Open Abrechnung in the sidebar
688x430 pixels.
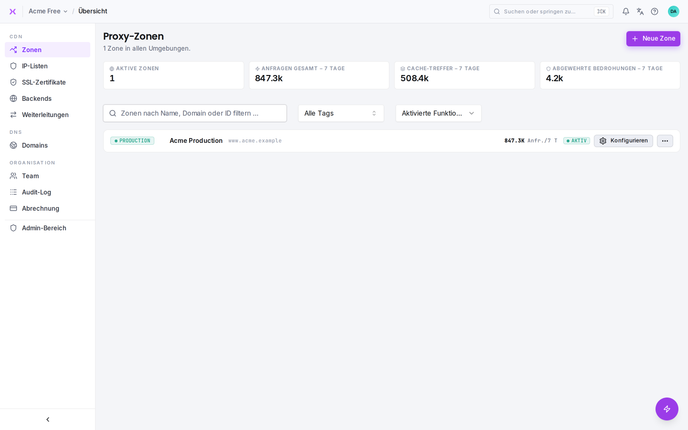47,208
